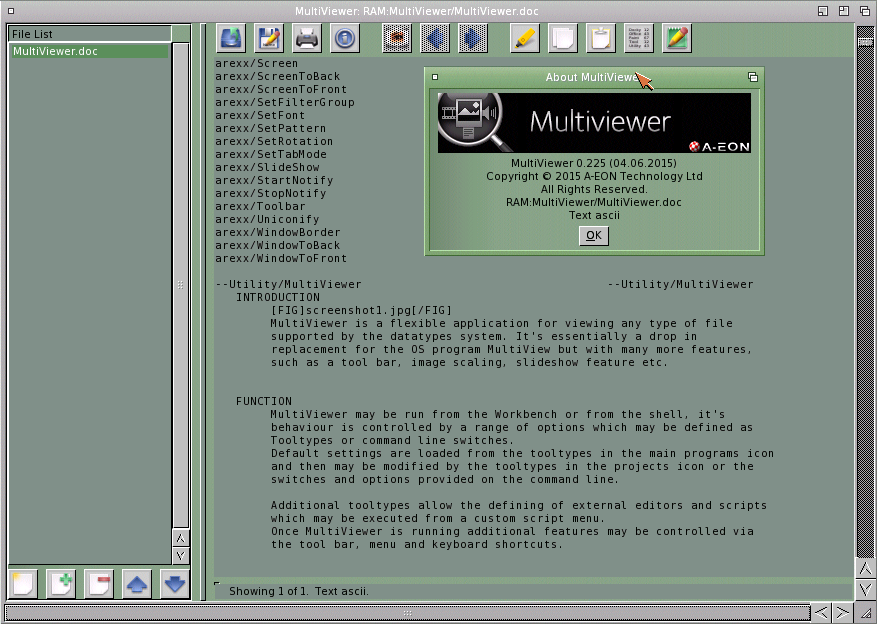This screenshot has width=877, height=624.
Task: Click the 'arexx/ScreenToBack' line
Action: point(277,77)
